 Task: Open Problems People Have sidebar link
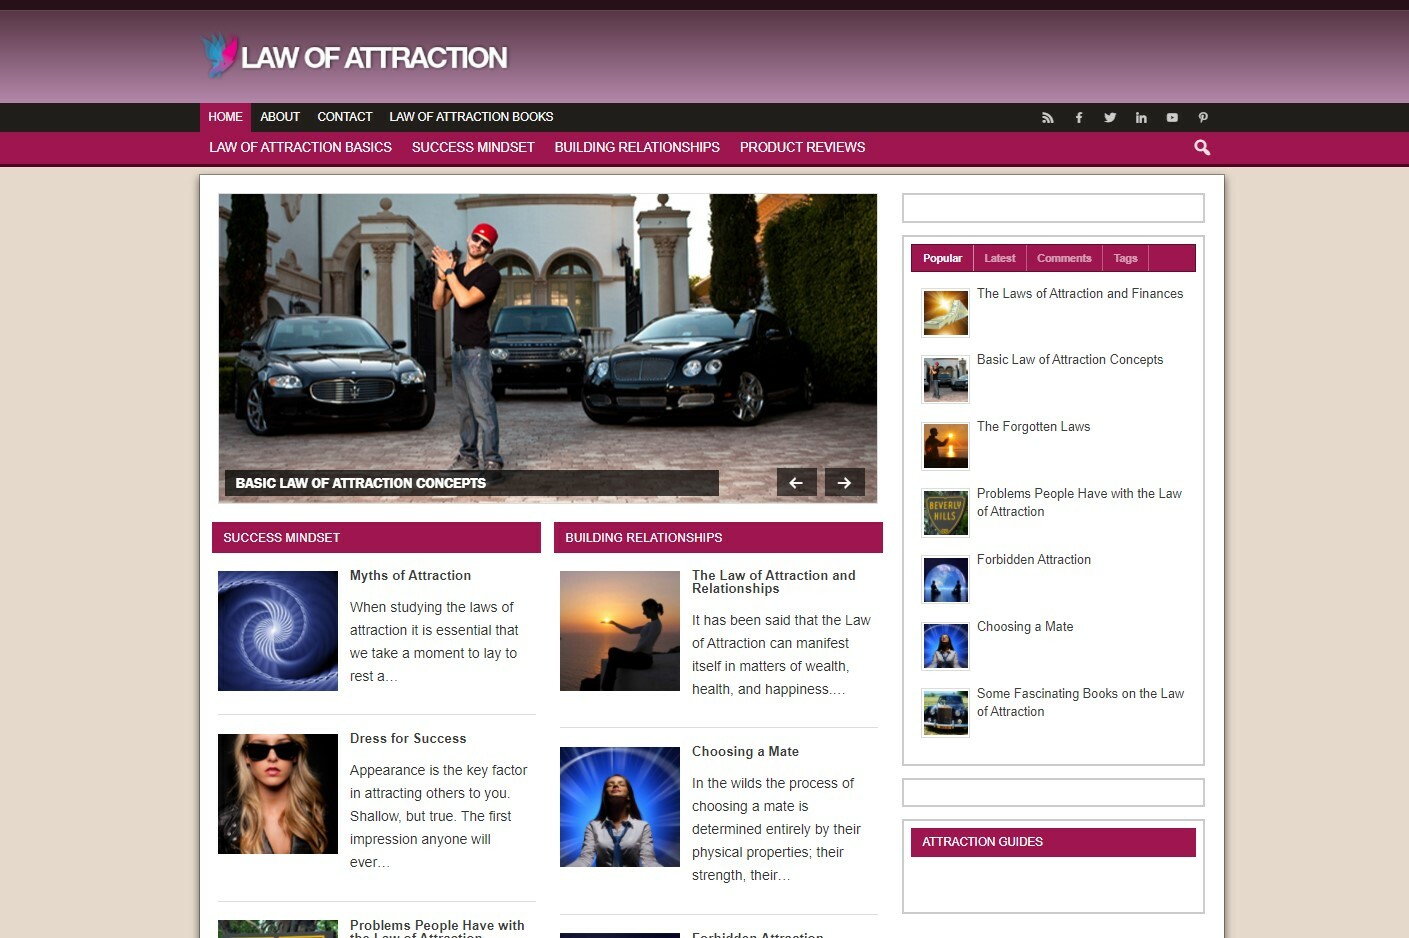pos(1079,503)
